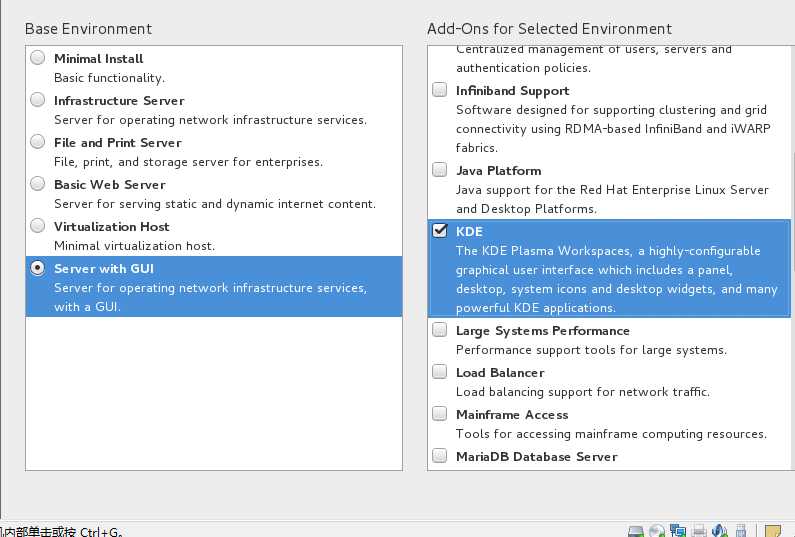Enable Large Systems Performance add-on
The width and height of the screenshot is (795, 537).
[440, 330]
